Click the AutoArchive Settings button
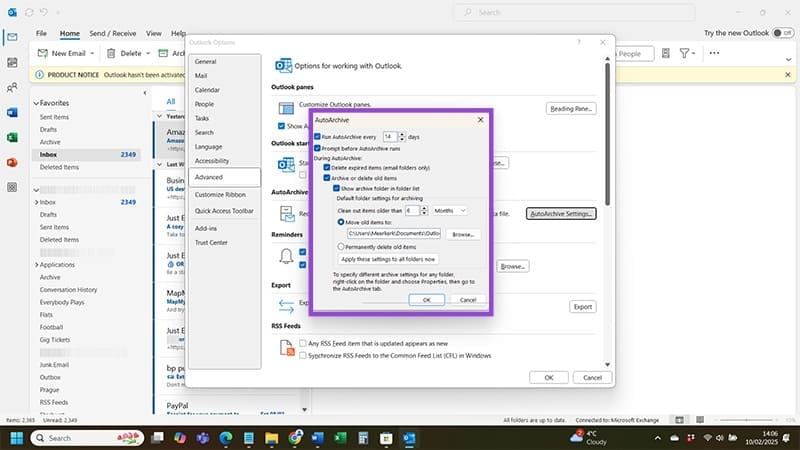The height and width of the screenshot is (450, 800). (x=561, y=214)
